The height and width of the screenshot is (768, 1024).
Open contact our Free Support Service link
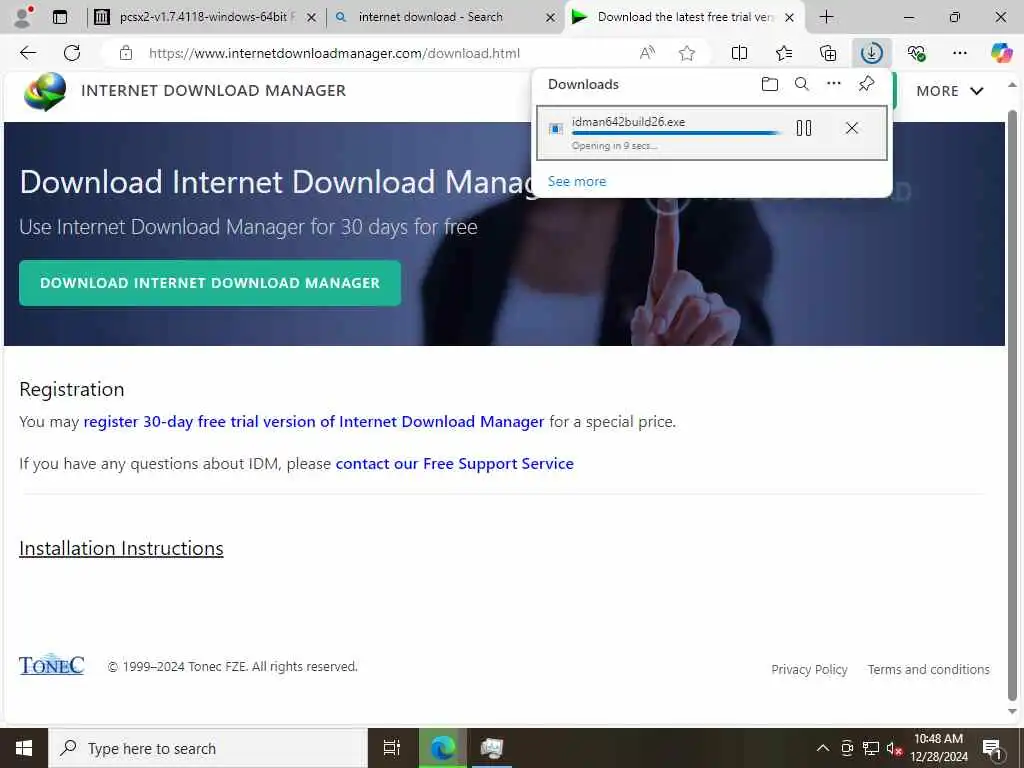[x=455, y=464]
